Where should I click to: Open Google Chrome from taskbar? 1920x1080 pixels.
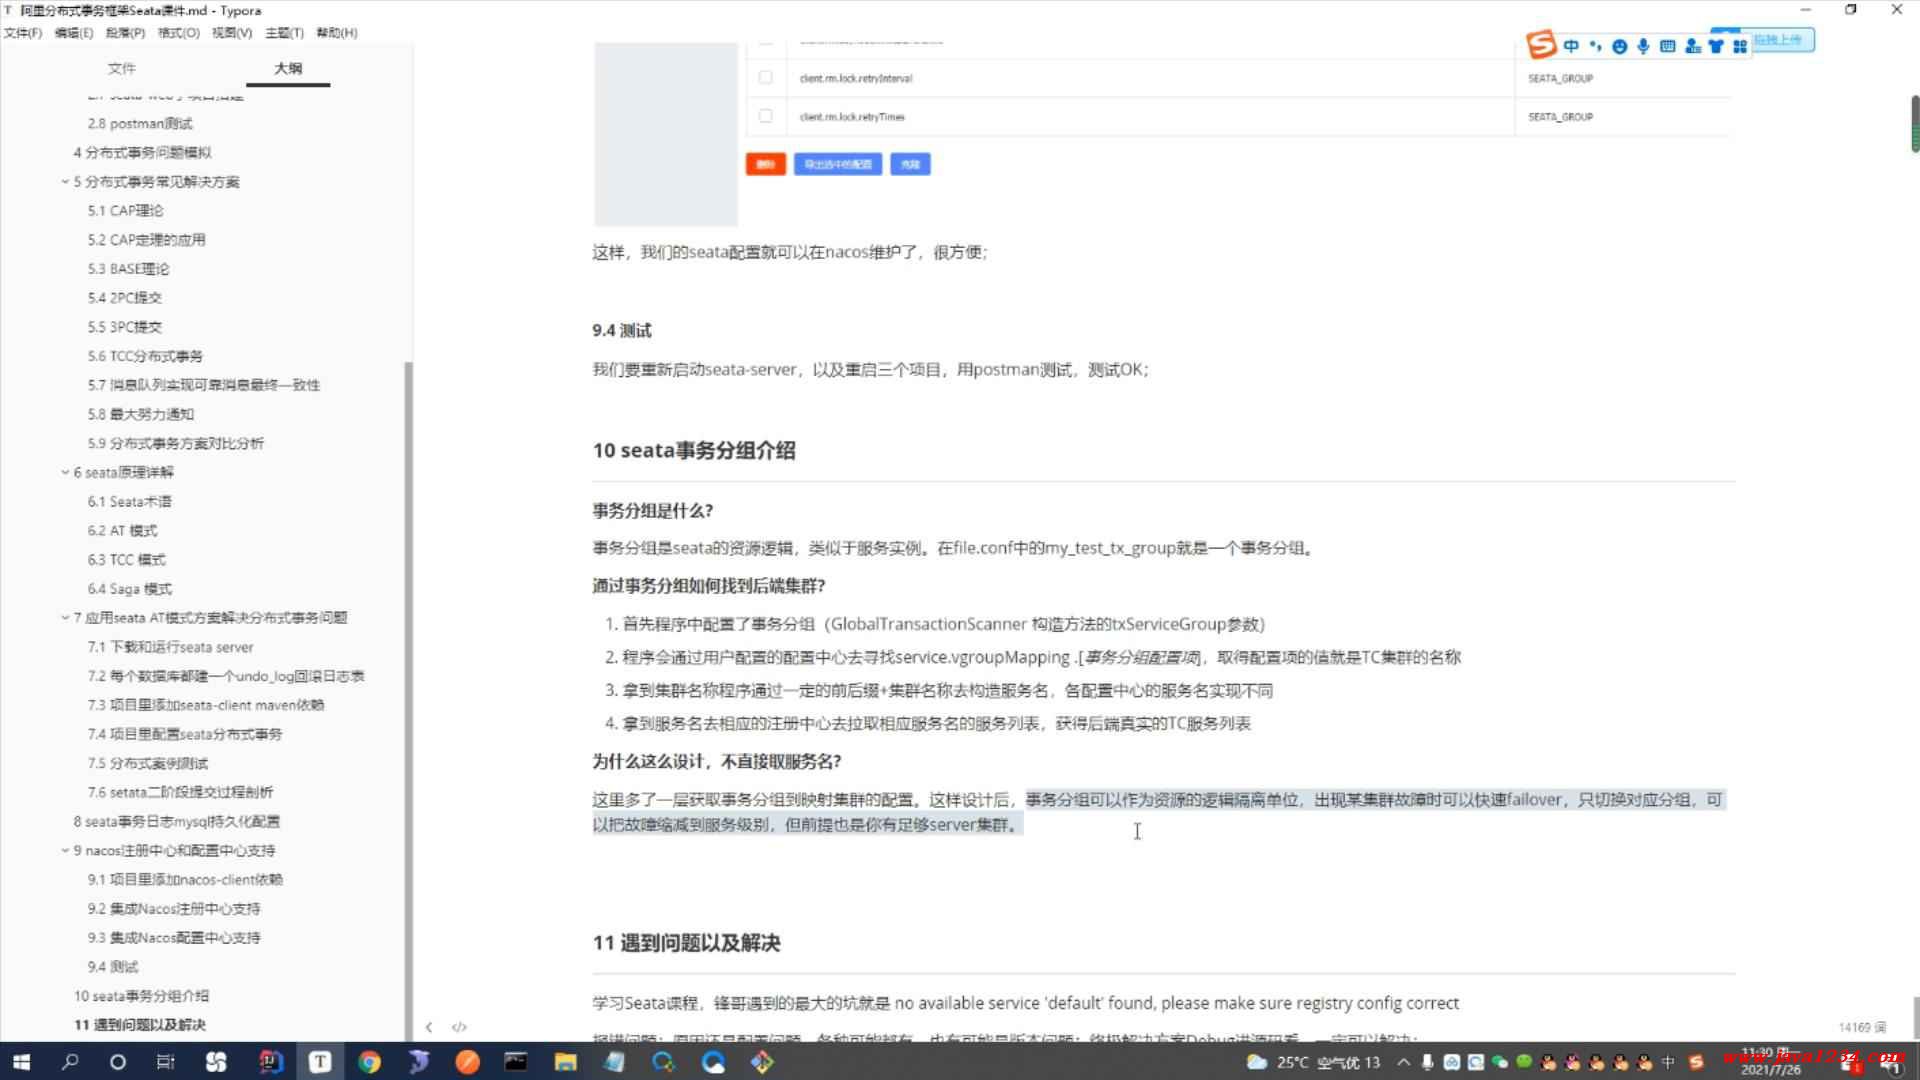[369, 1062]
